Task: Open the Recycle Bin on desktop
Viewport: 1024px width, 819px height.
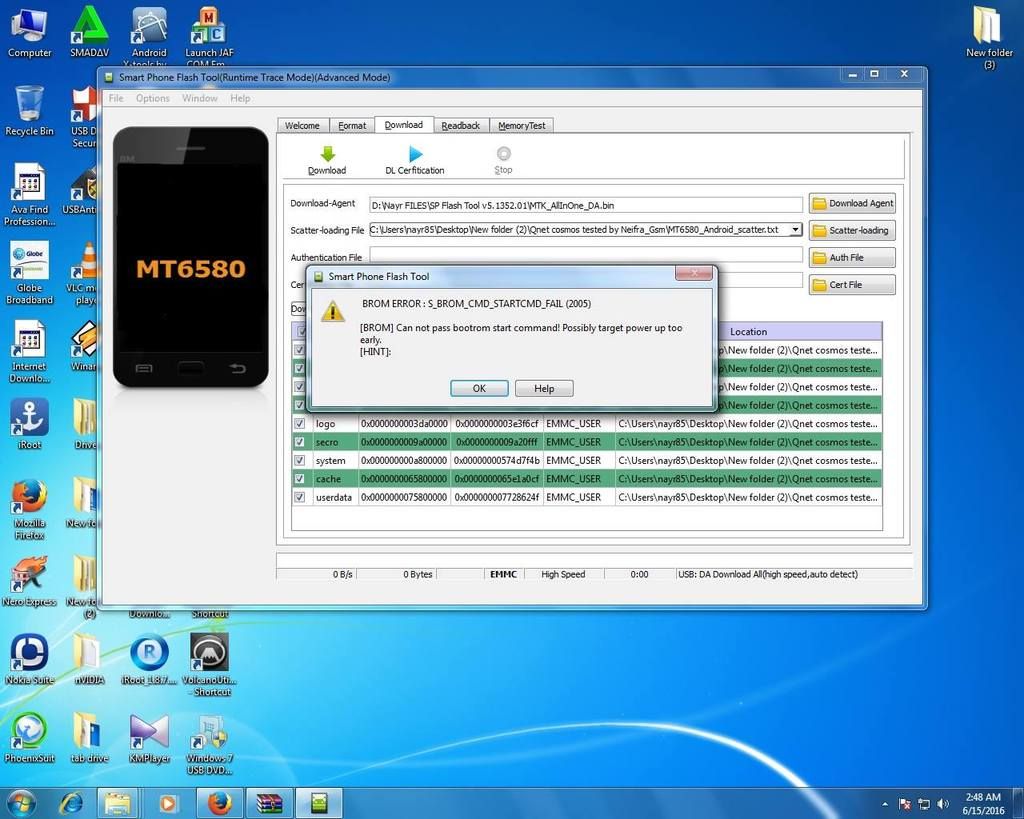Action: pyautogui.click(x=29, y=104)
